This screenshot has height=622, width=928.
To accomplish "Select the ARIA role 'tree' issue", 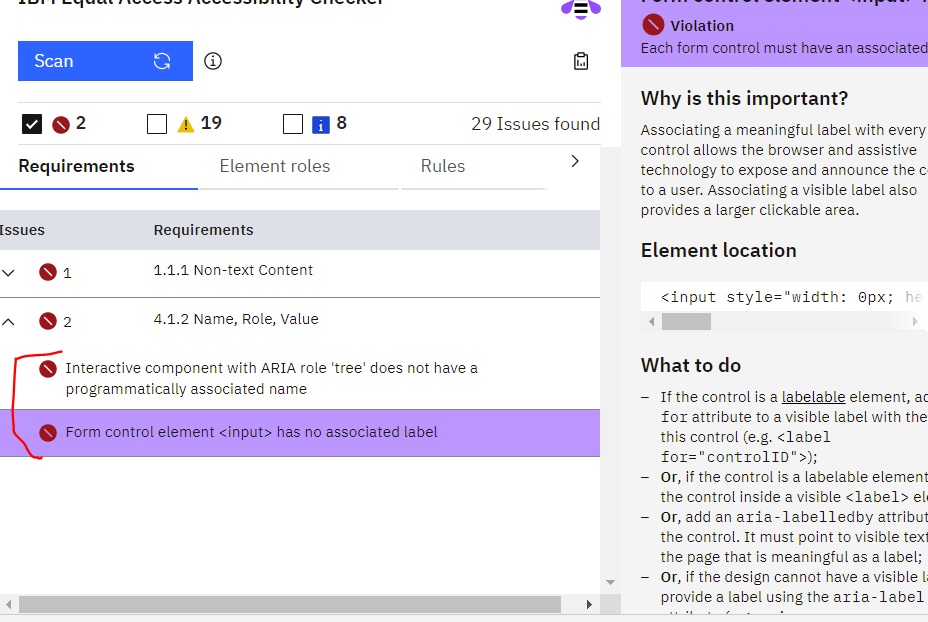I will click(x=299, y=378).
